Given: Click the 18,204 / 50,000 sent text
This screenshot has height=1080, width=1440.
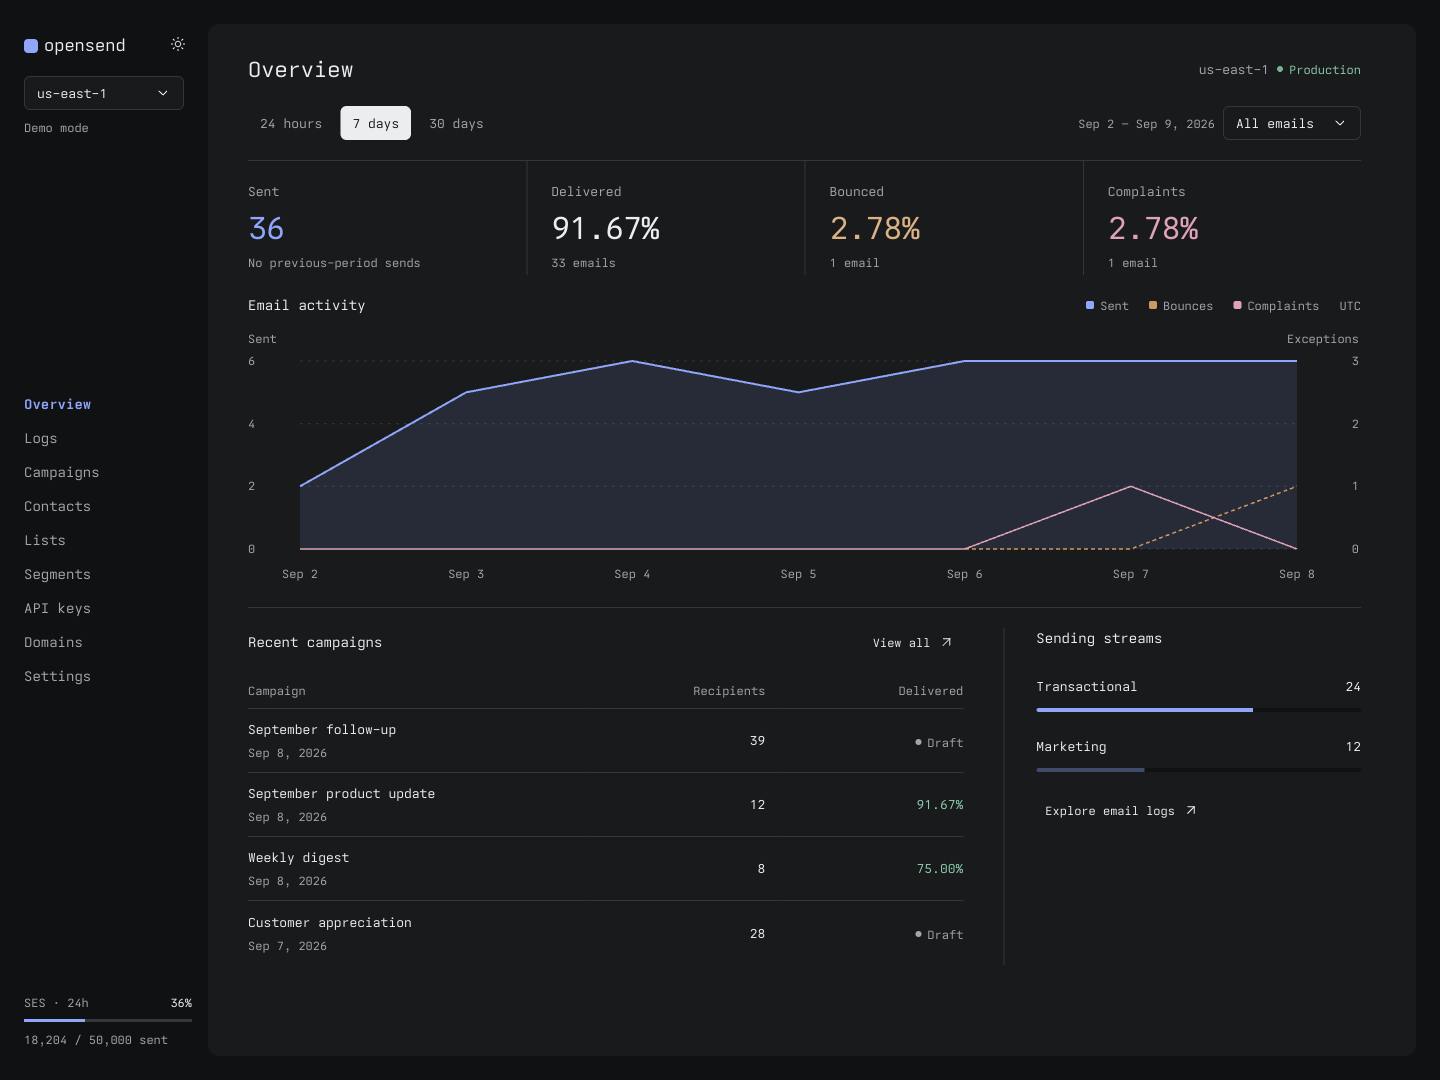Looking at the screenshot, I should click(x=96, y=1040).
